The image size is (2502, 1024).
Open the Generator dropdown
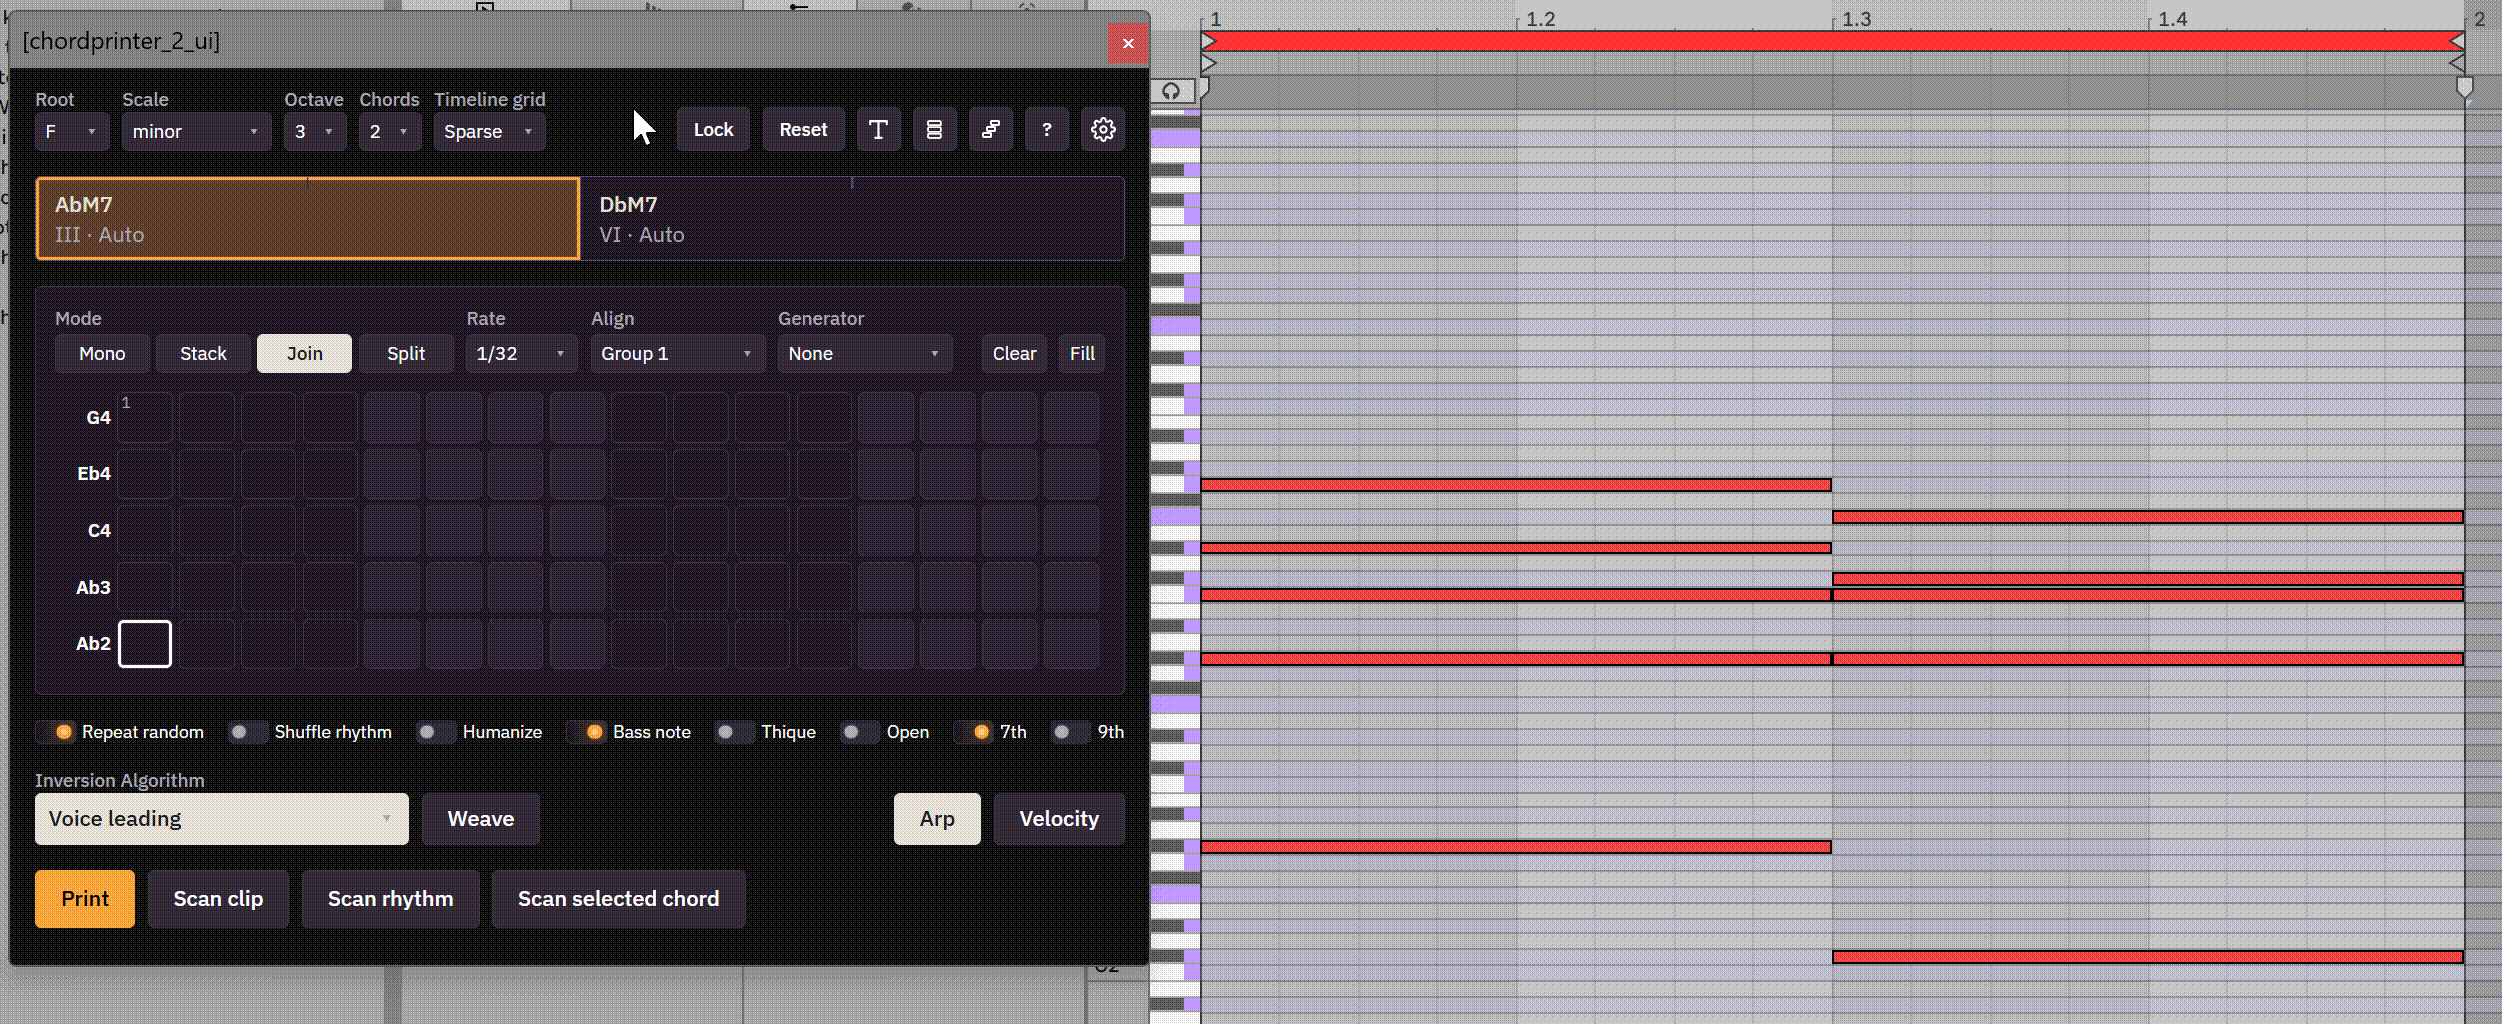click(x=865, y=354)
